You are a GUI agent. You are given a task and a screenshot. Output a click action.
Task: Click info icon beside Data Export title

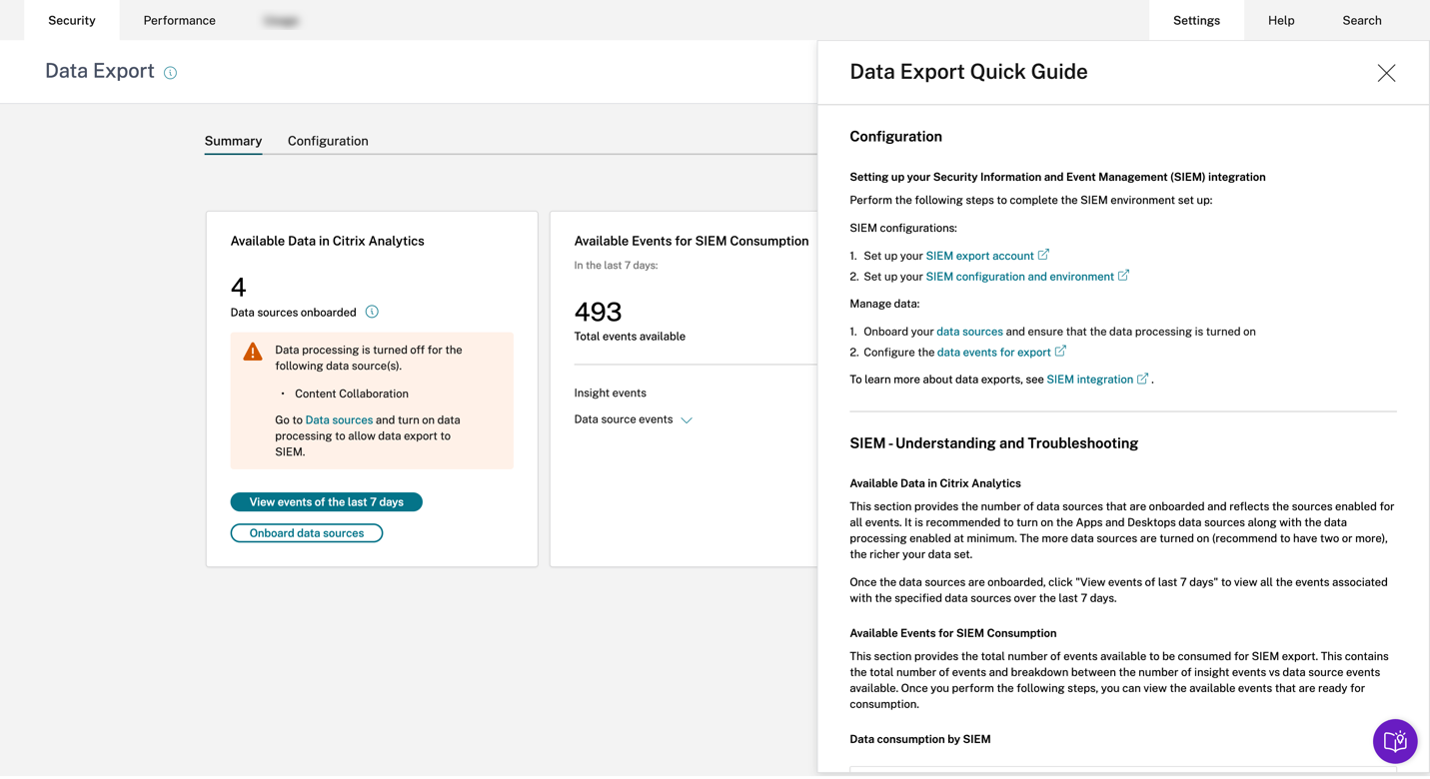170,73
